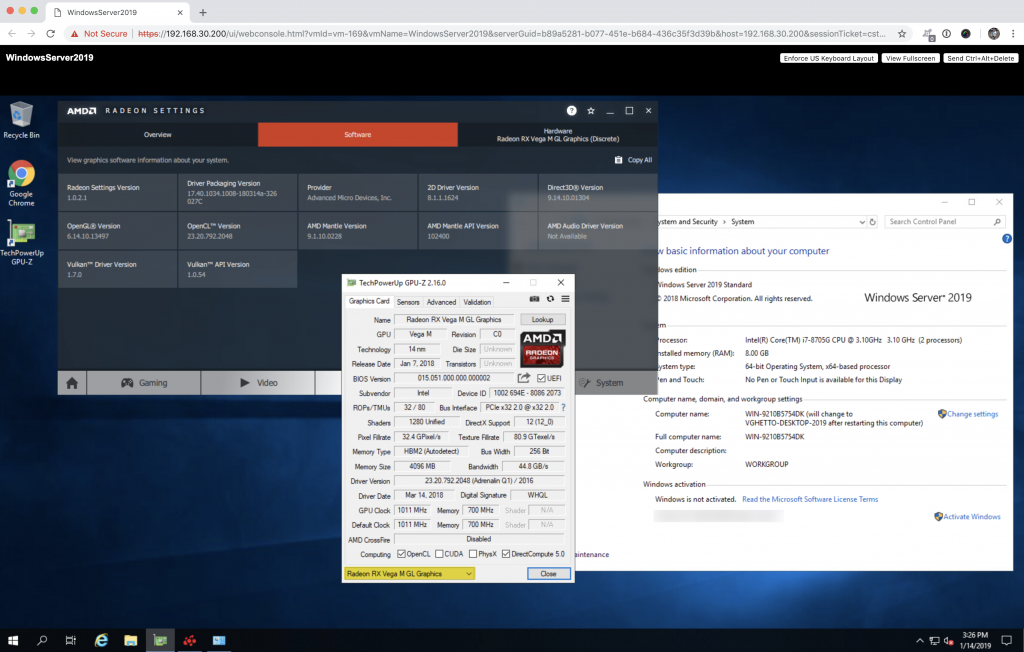This screenshot has width=1024, height=652.
Task: Click the taskbar search magnifier icon
Action: click(42, 640)
